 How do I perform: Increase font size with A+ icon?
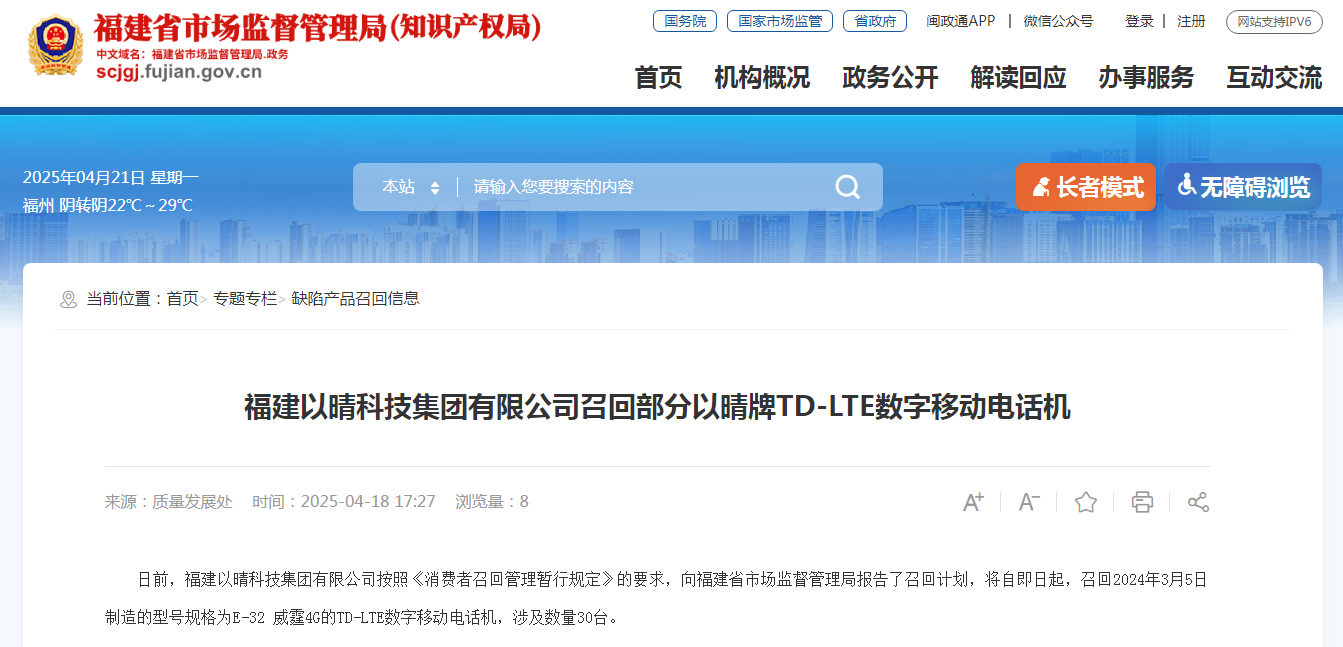(973, 502)
